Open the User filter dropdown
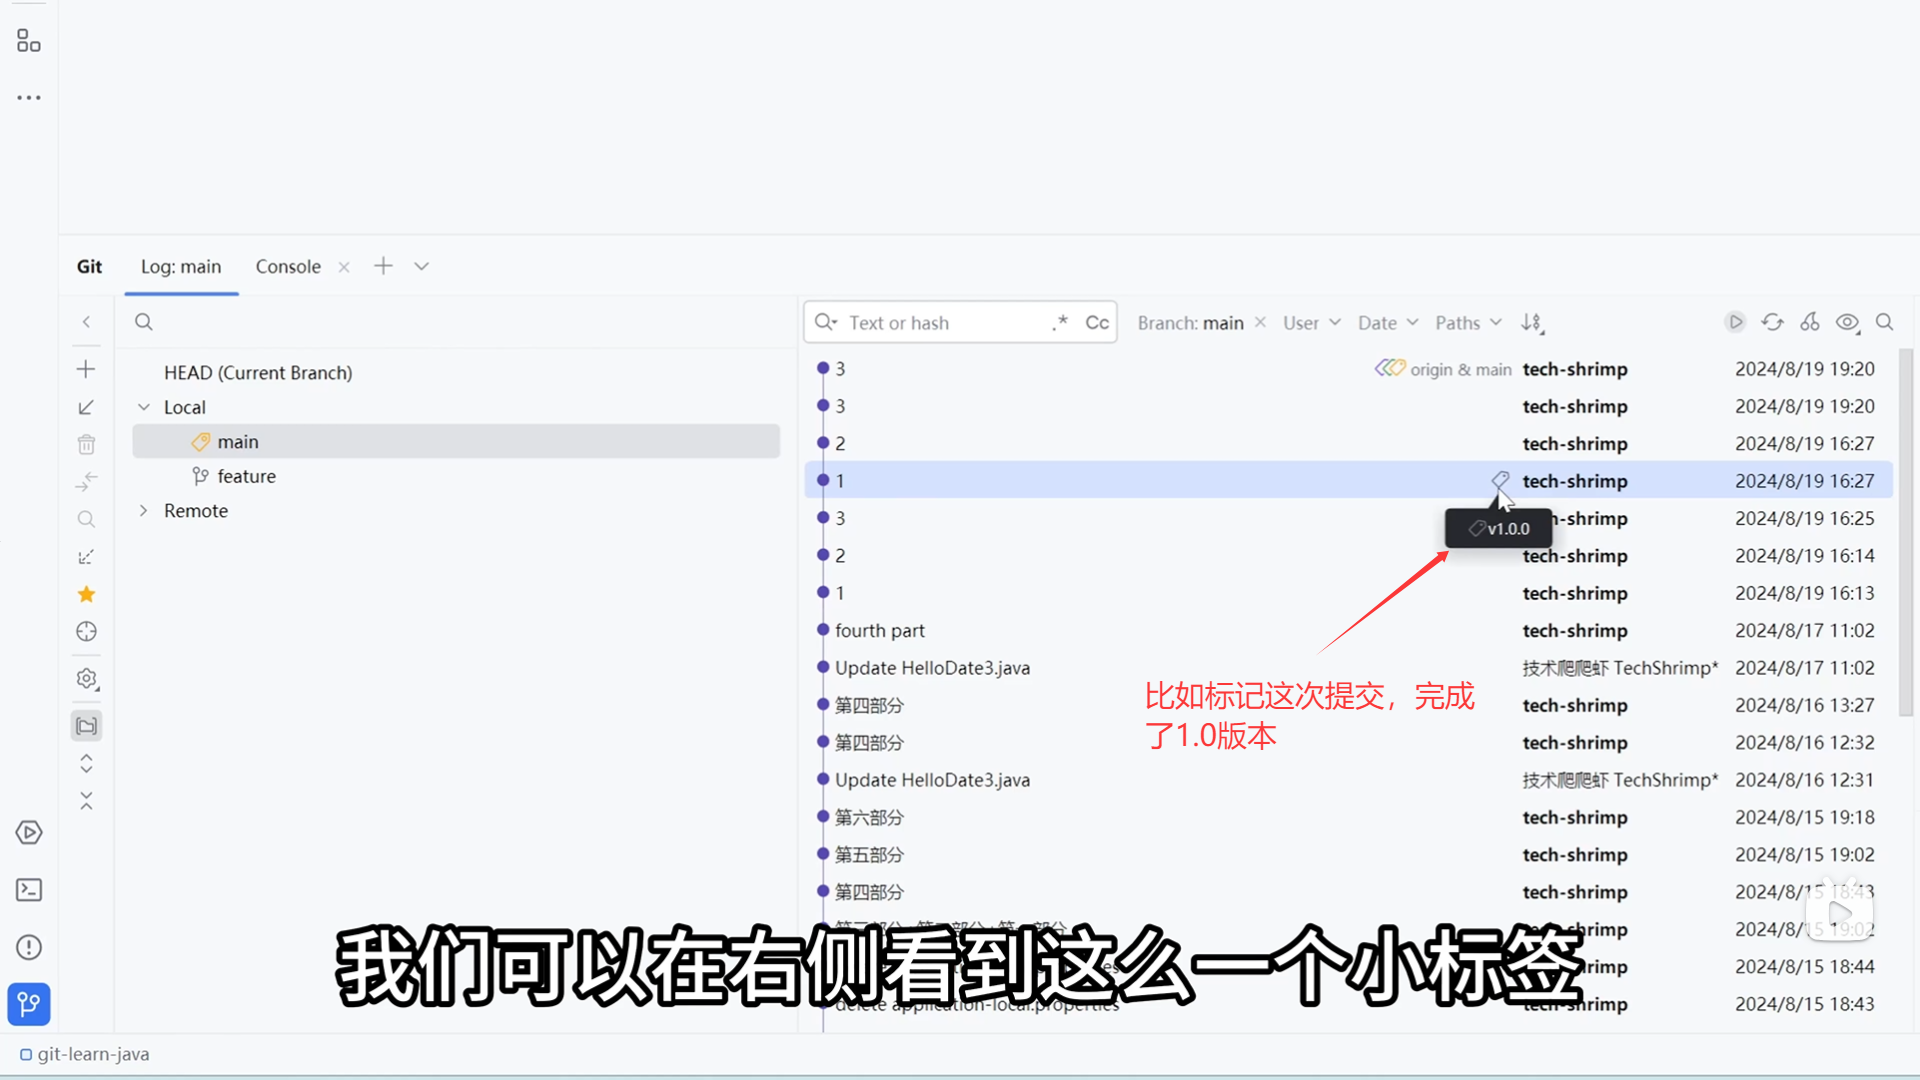The width and height of the screenshot is (1920, 1080). coord(1311,323)
